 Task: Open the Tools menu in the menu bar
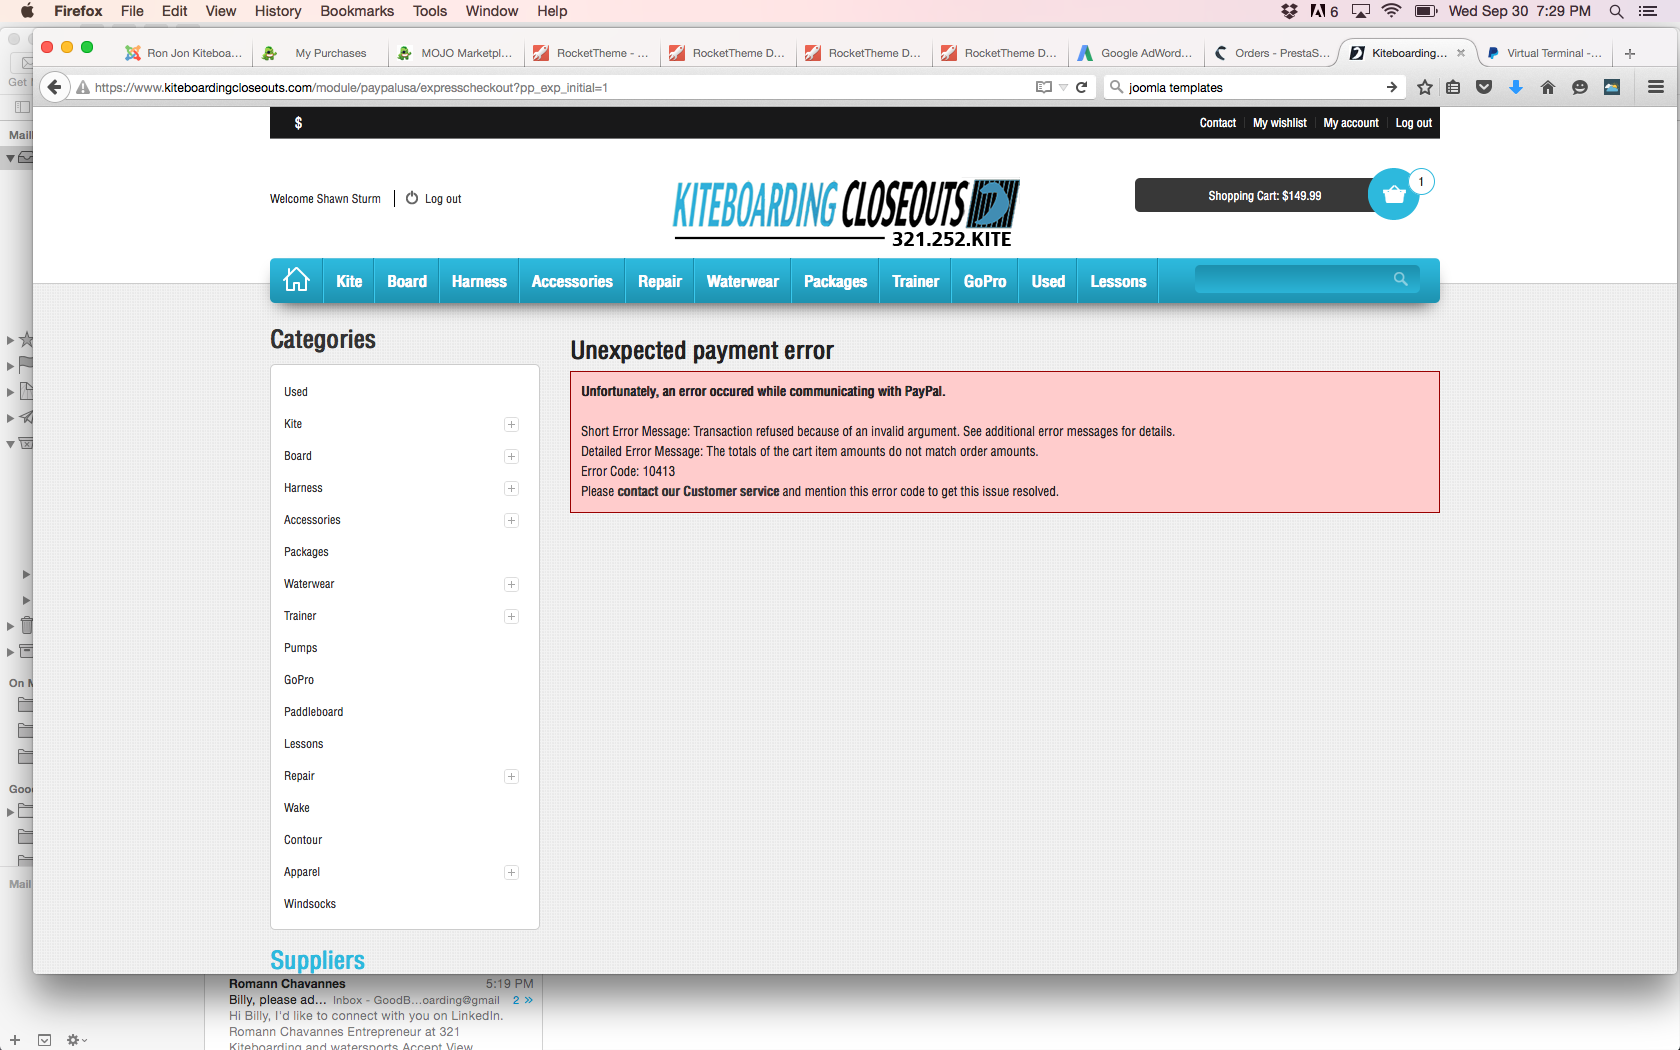(430, 11)
